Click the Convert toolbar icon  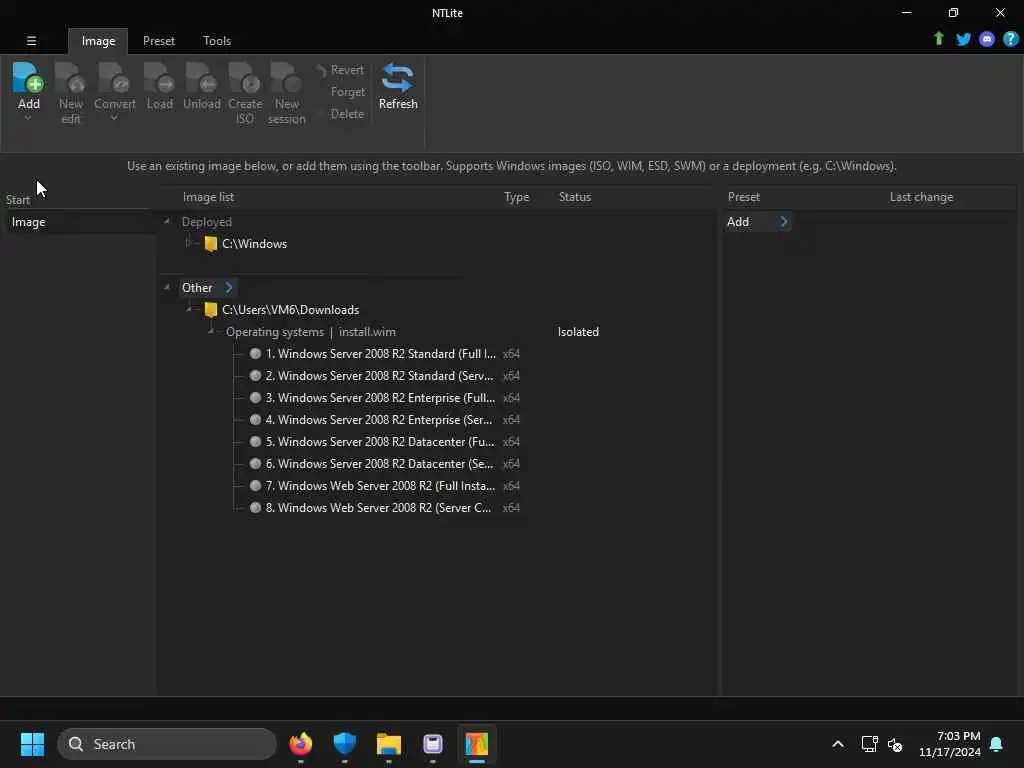[x=114, y=78]
